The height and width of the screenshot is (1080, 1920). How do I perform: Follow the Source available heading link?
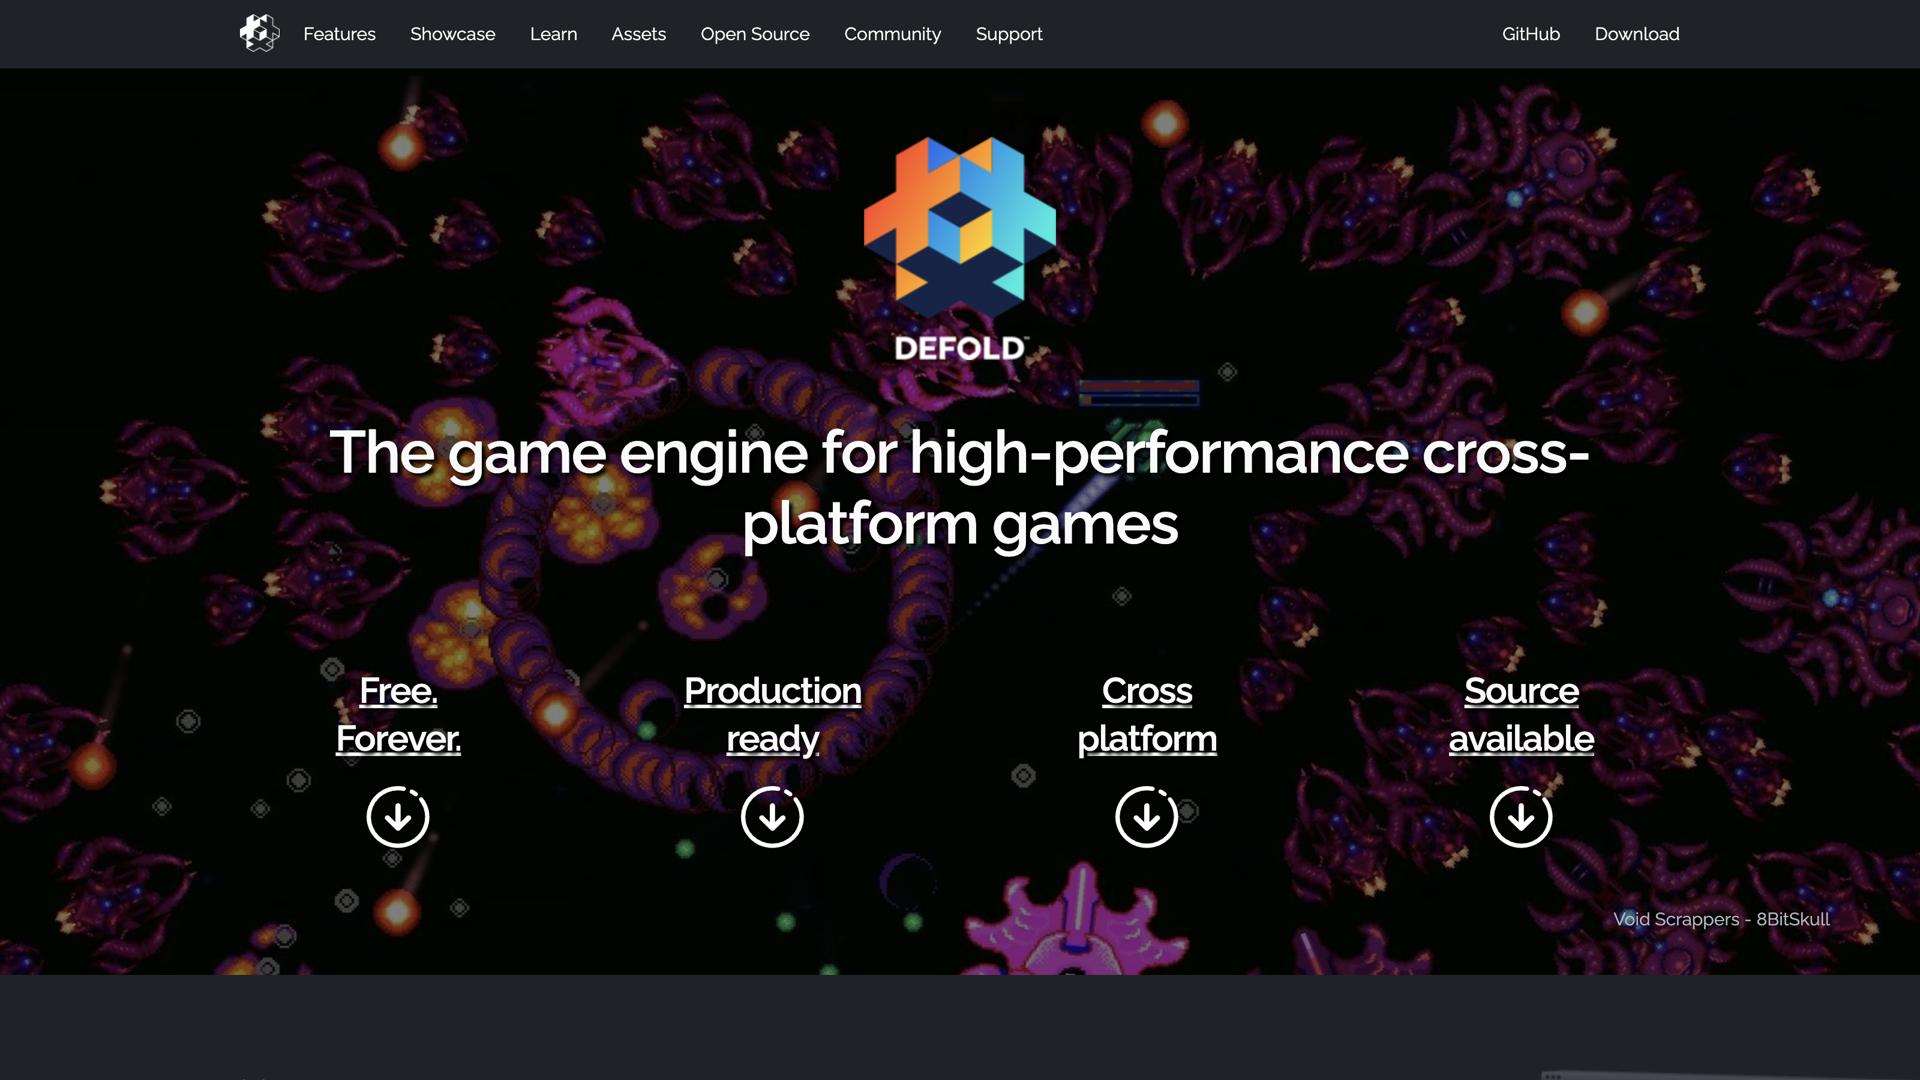coord(1521,714)
